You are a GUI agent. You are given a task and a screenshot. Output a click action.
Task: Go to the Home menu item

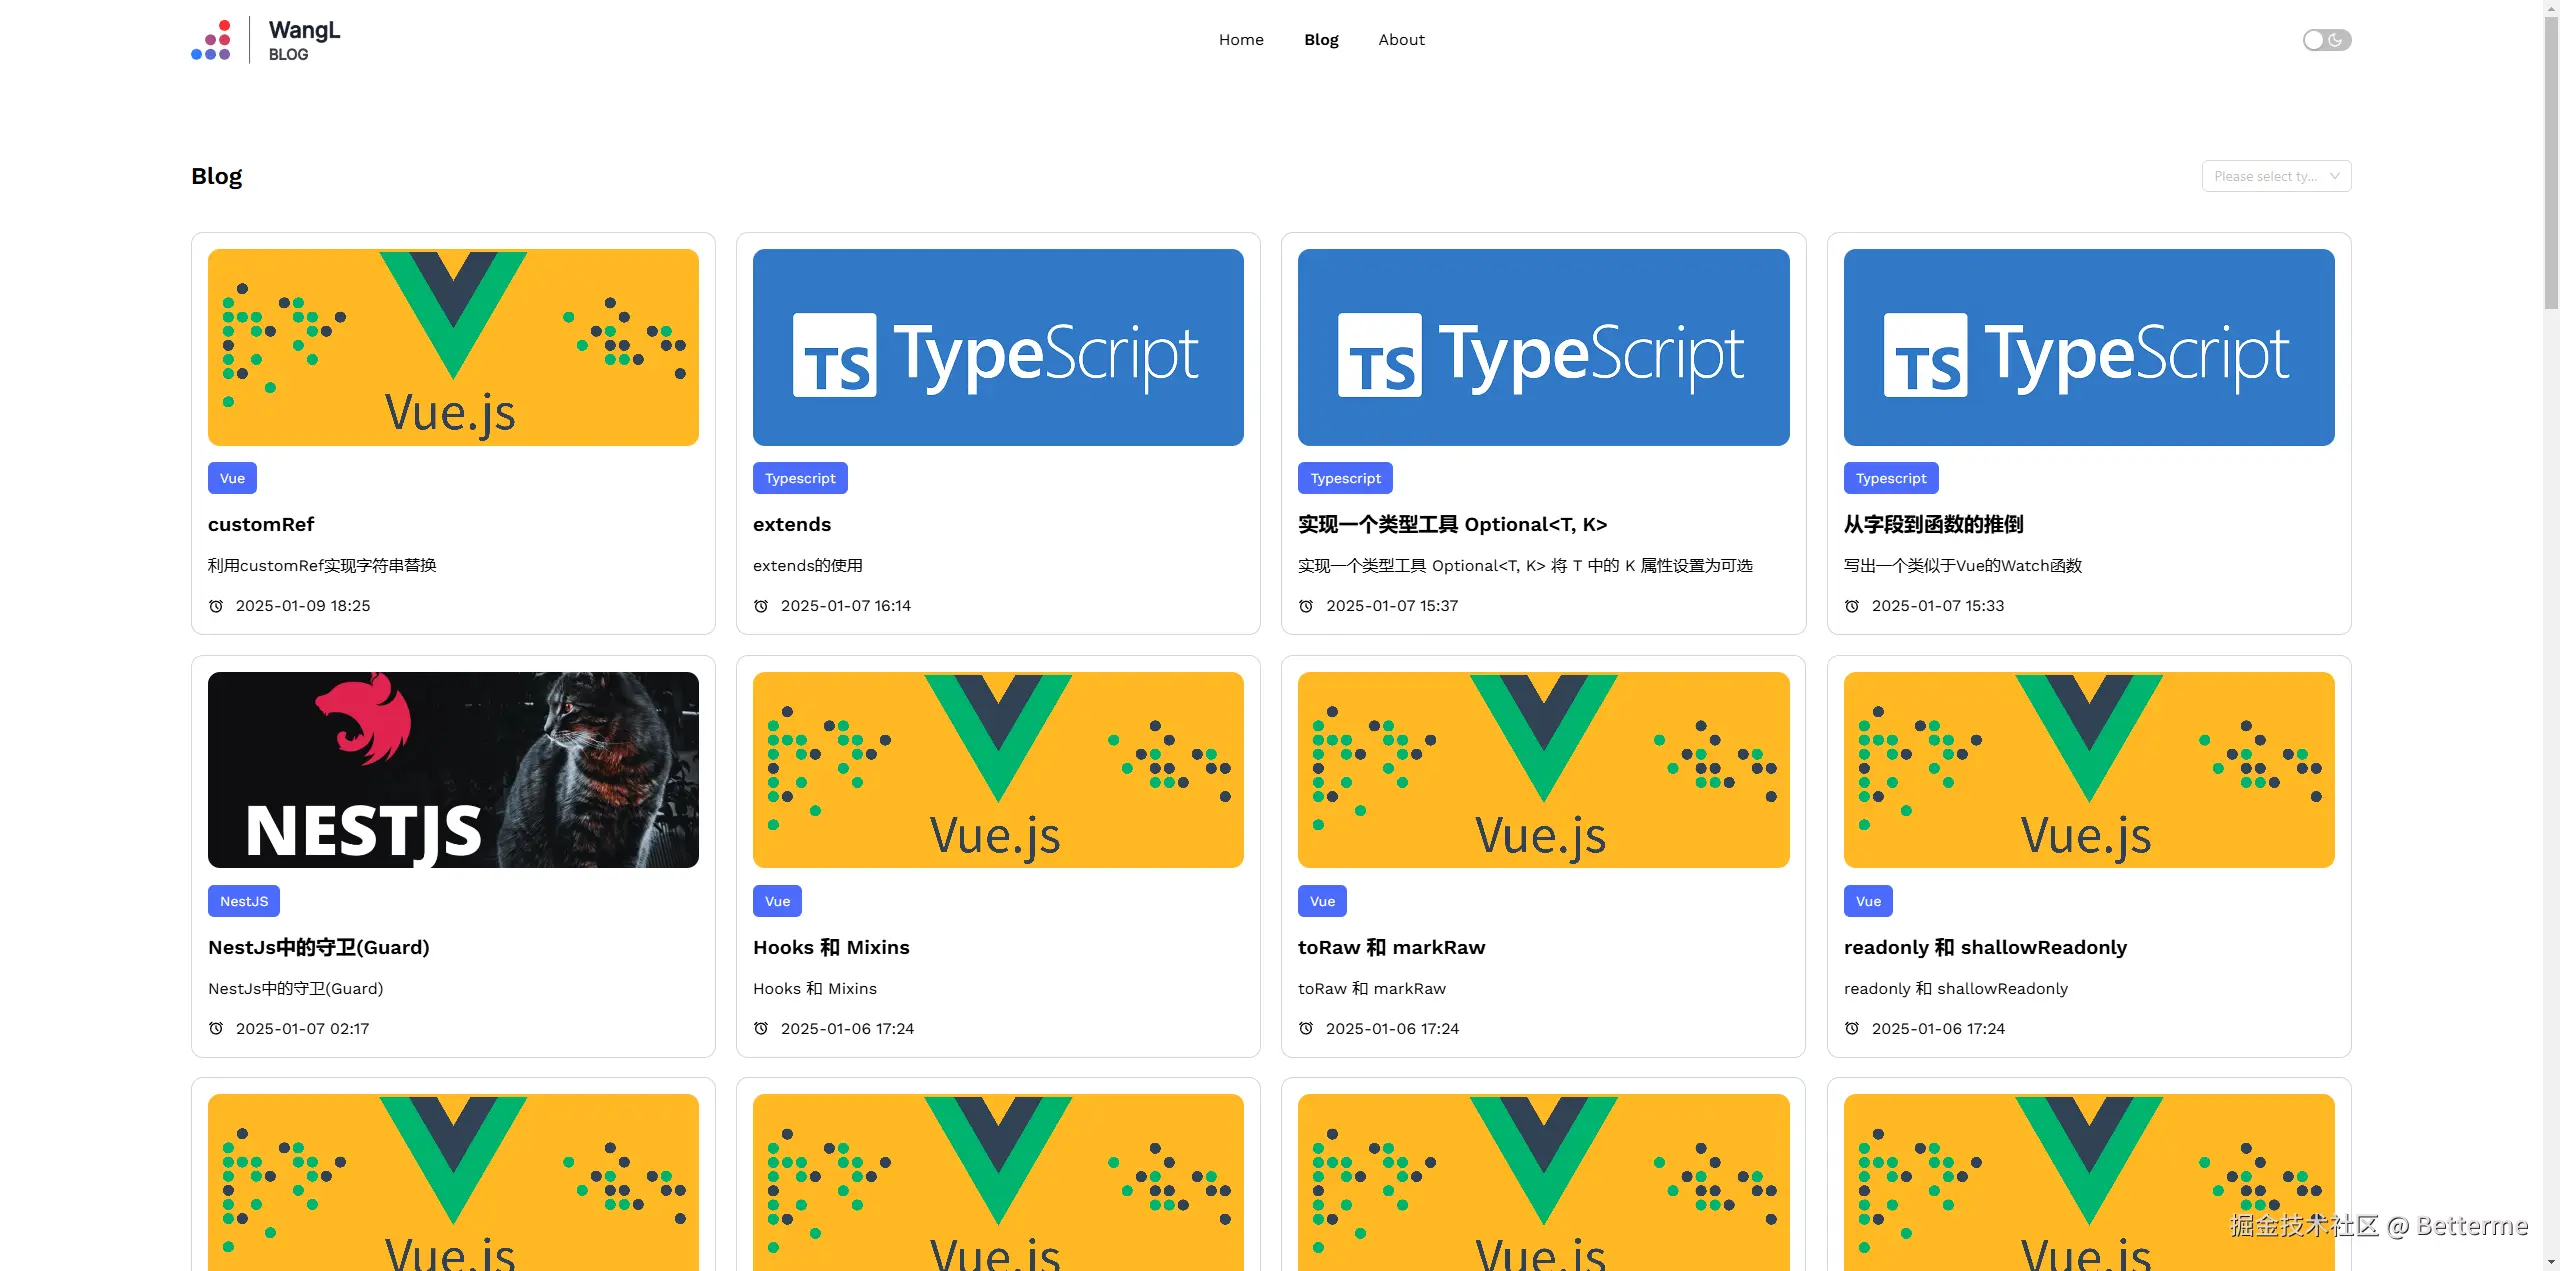click(1241, 40)
